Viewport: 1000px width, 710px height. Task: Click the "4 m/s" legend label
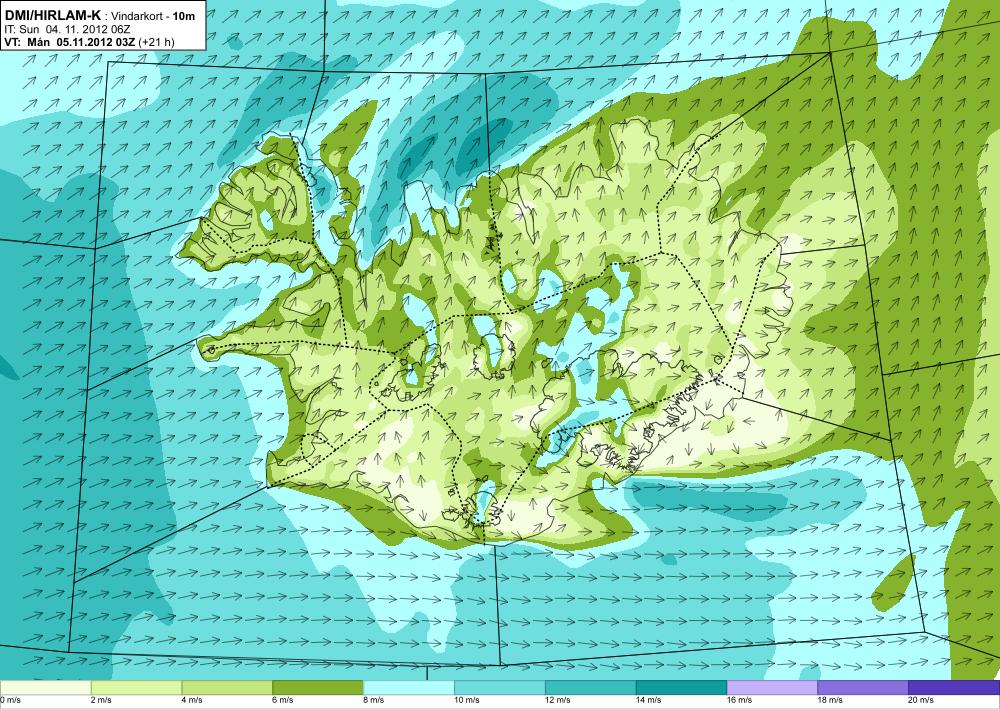pos(193,700)
